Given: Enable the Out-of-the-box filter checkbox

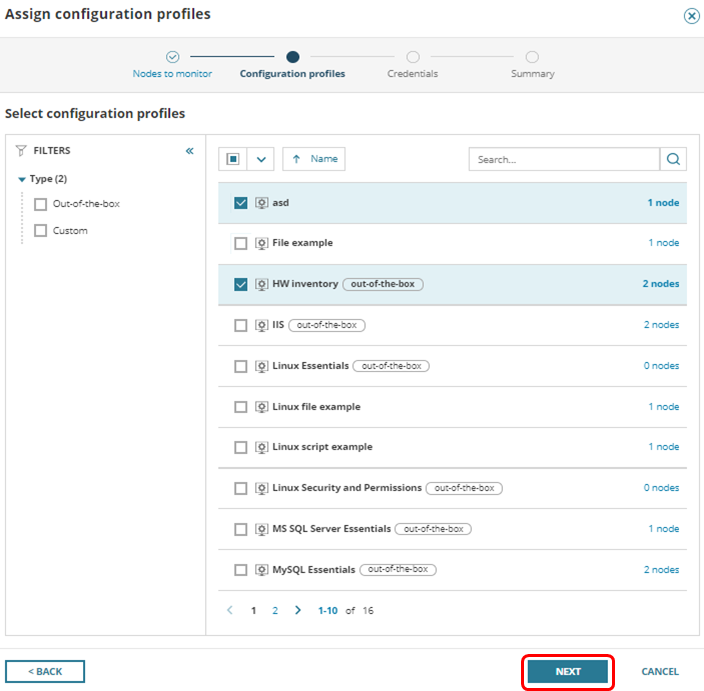Looking at the screenshot, I should pyautogui.click(x=41, y=204).
